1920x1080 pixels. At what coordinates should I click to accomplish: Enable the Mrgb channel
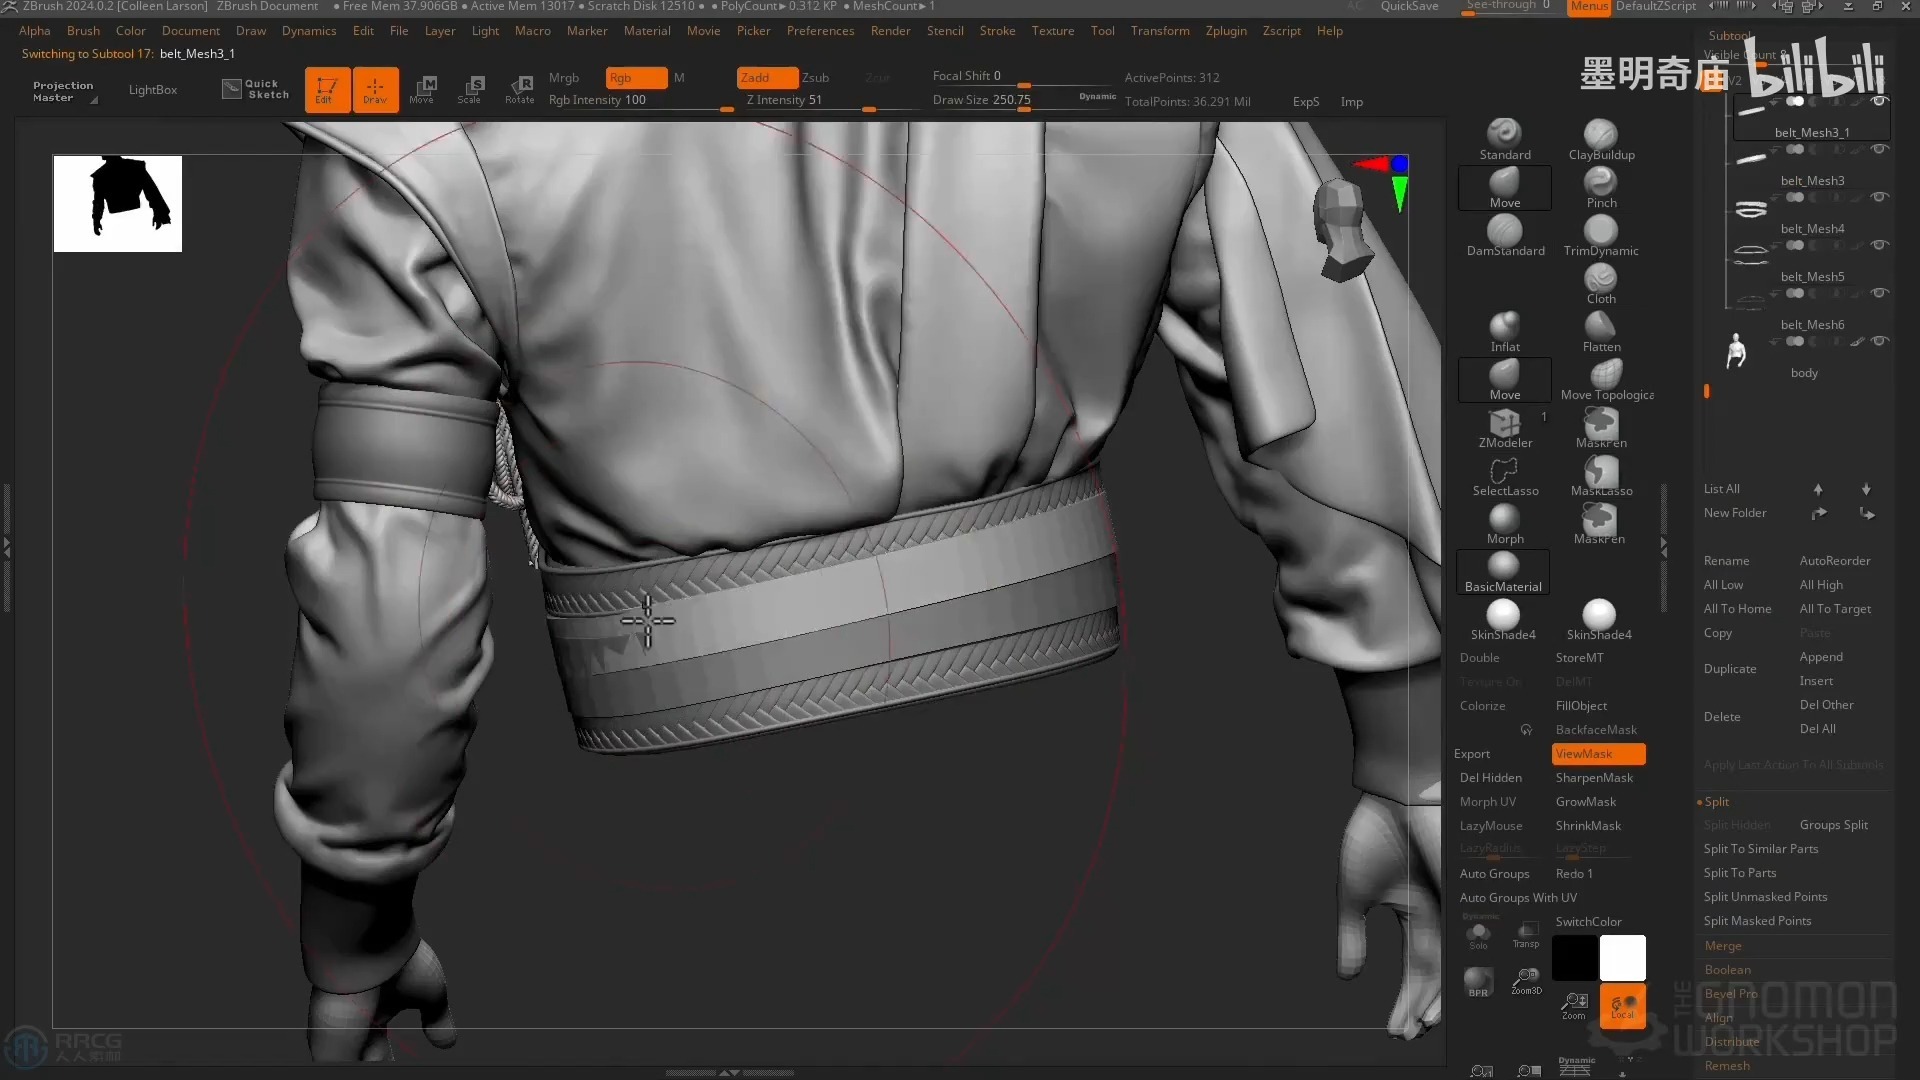point(564,77)
